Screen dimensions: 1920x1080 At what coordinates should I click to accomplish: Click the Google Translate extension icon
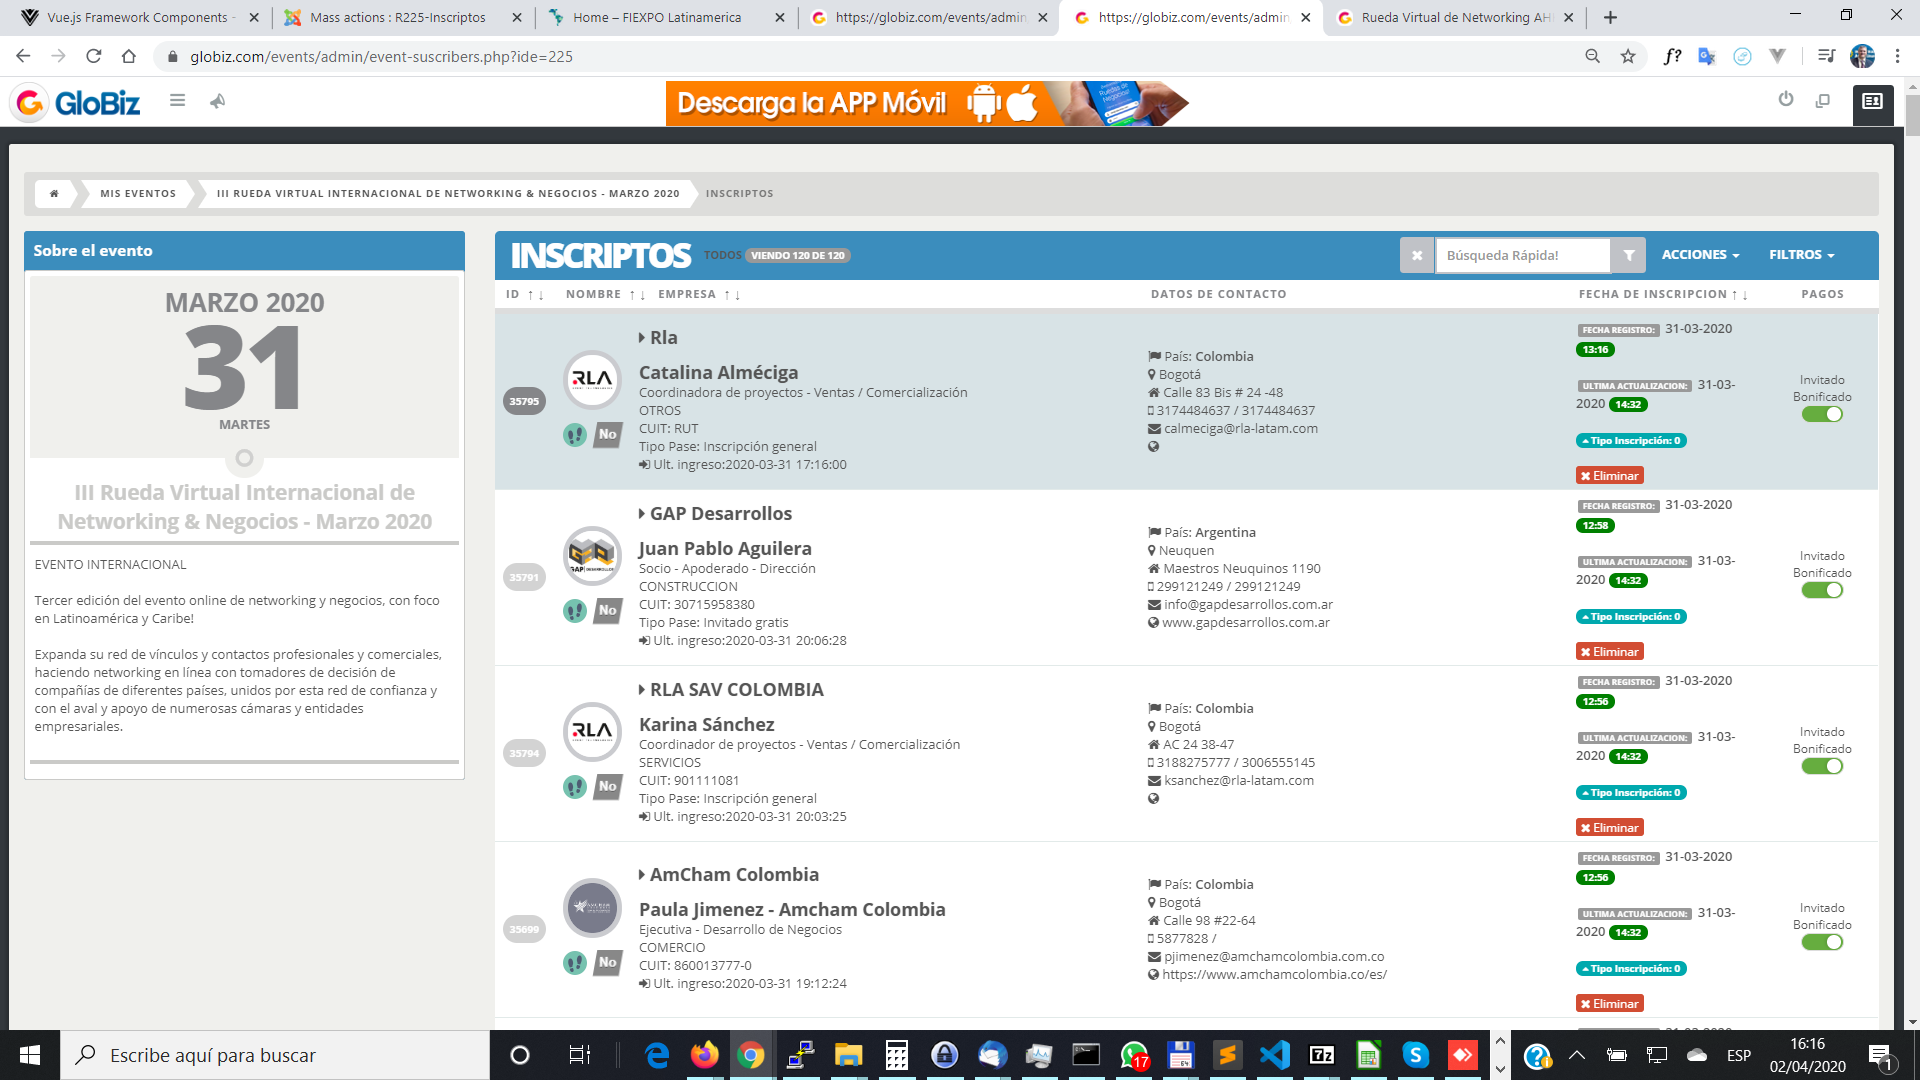coord(1707,56)
